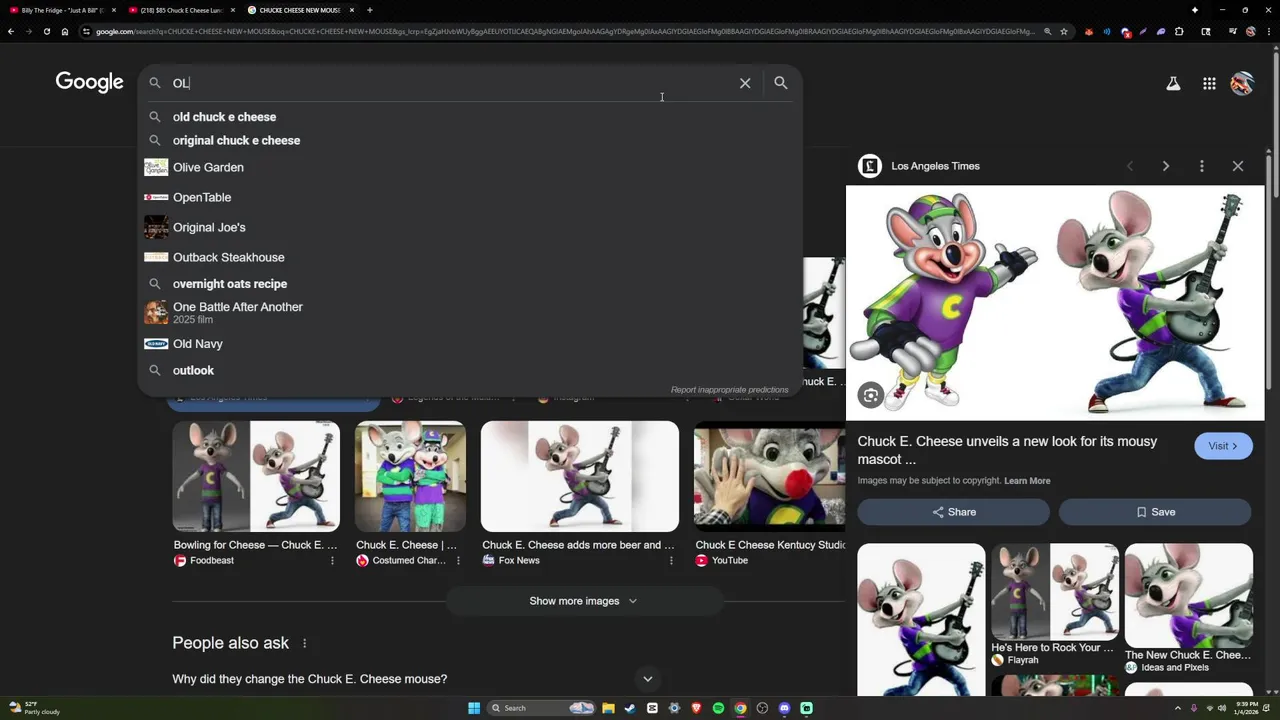Image resolution: width=1280 pixels, height=720 pixels.
Task: Open Discord from taskbar
Action: [784, 708]
